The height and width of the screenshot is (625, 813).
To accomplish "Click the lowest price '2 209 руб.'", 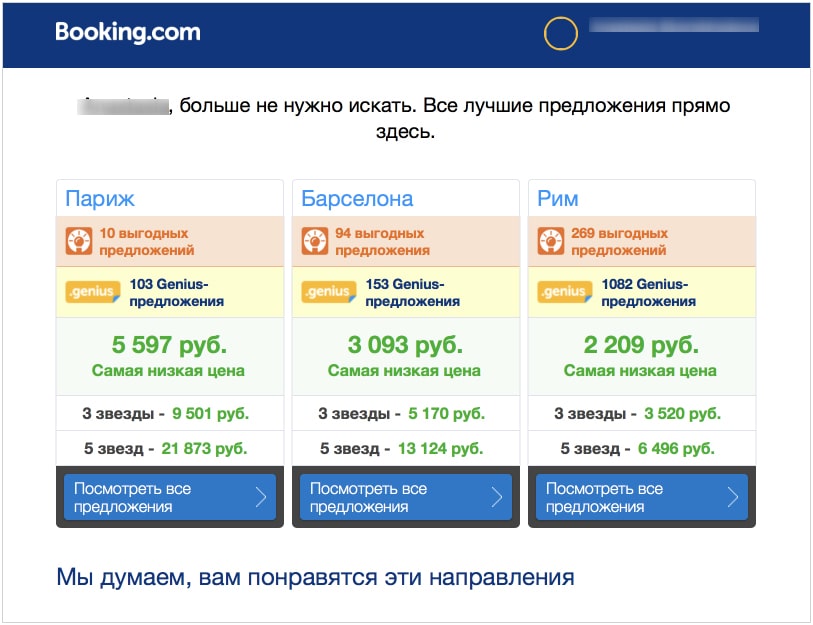I will coord(641,345).
